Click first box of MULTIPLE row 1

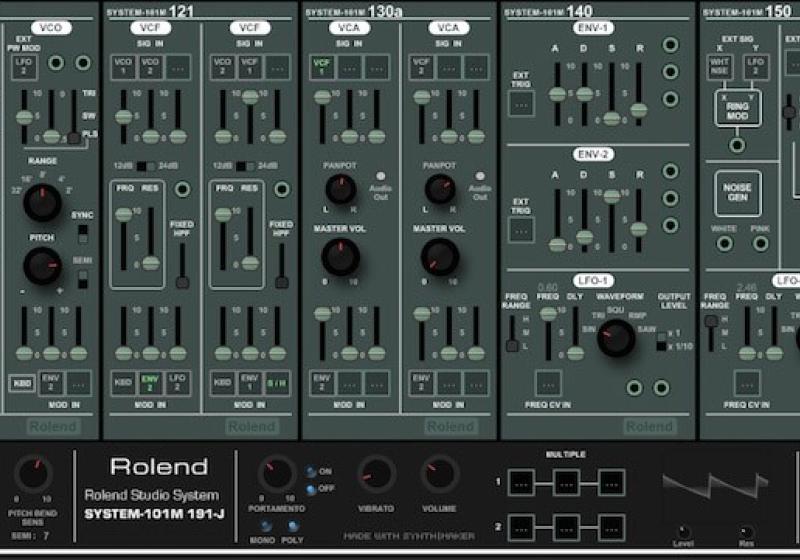(x=521, y=482)
